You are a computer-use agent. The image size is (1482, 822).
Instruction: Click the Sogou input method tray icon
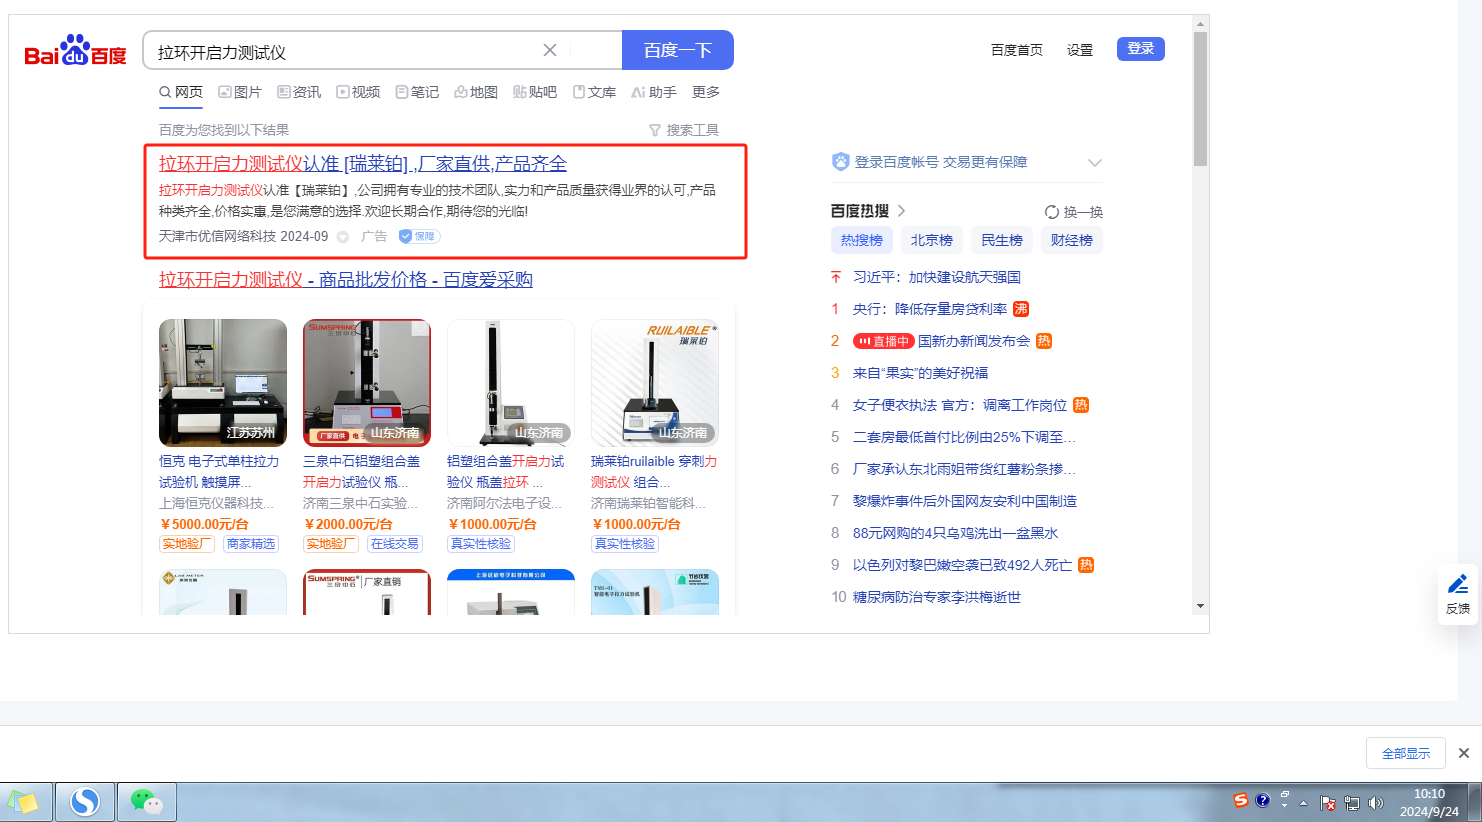pos(1241,800)
